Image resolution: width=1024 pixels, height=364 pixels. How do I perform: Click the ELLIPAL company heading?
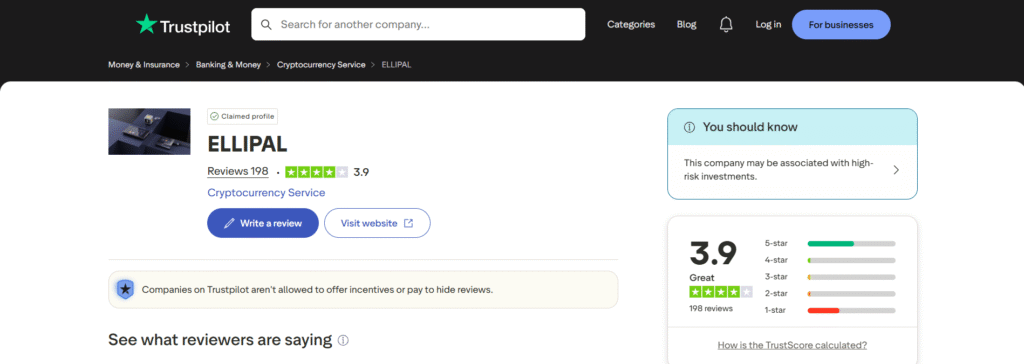(247, 144)
